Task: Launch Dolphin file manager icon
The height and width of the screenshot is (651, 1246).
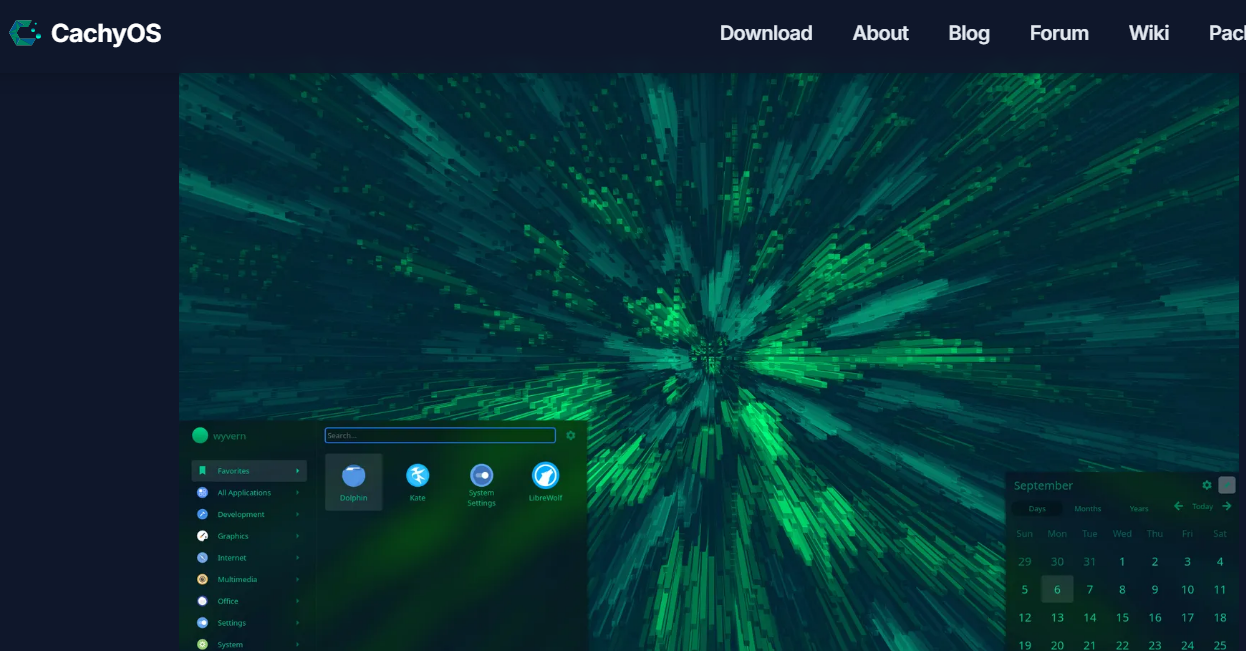Action: [353, 475]
